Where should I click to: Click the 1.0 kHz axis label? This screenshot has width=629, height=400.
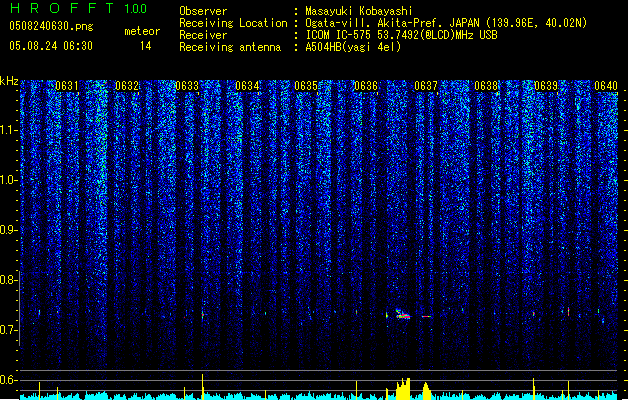(8, 180)
